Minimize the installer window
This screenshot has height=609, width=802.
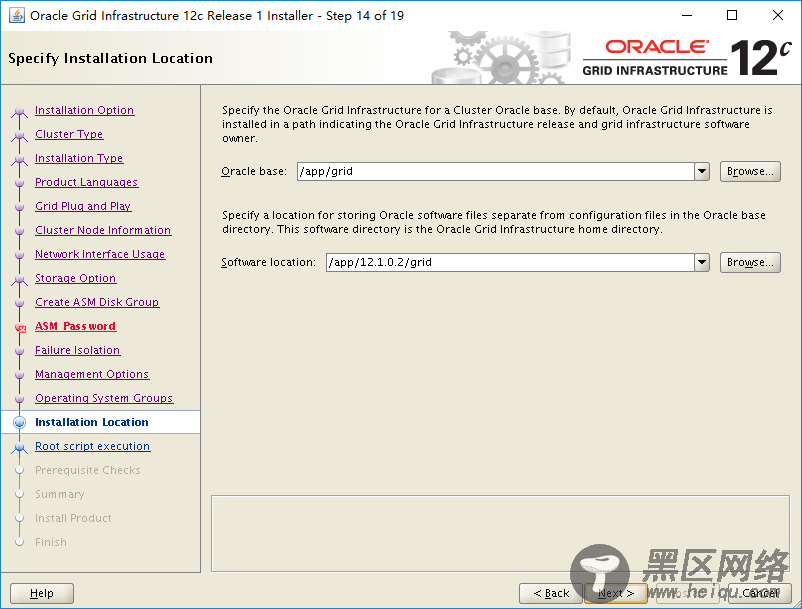(687, 15)
